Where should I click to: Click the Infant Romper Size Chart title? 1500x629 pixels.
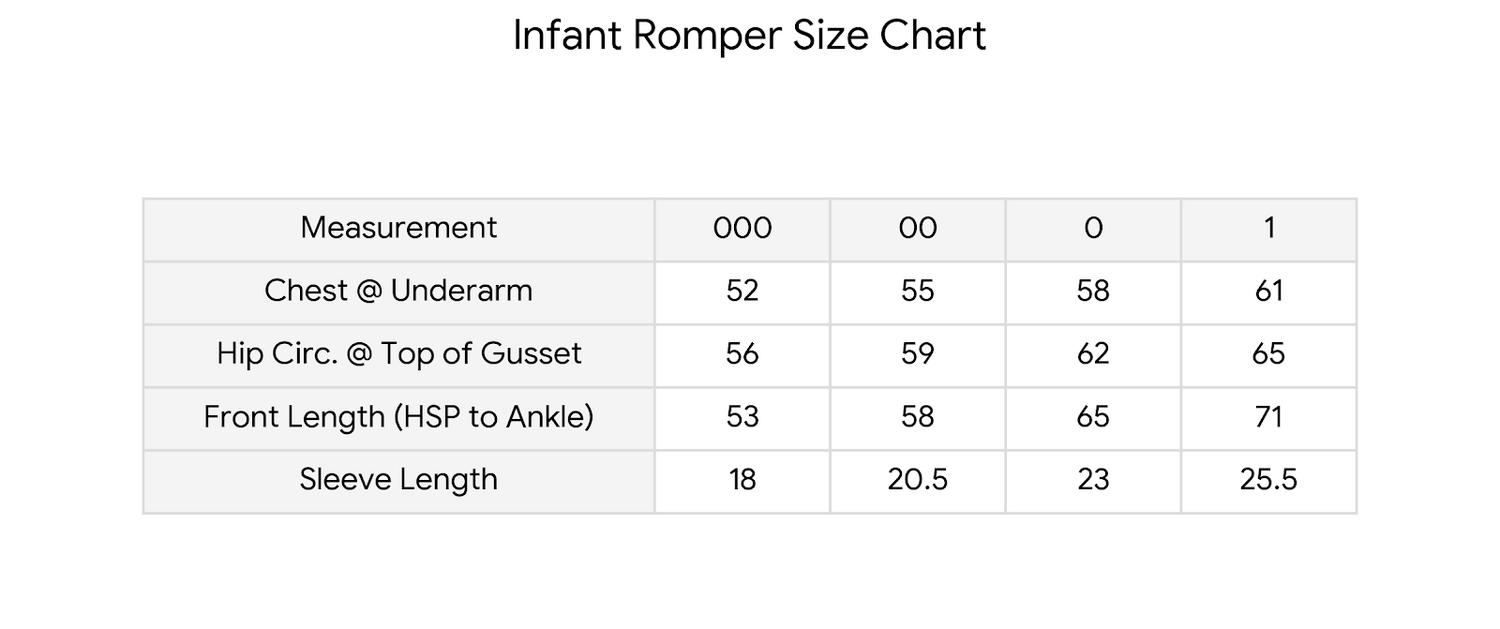pyautogui.click(x=749, y=37)
